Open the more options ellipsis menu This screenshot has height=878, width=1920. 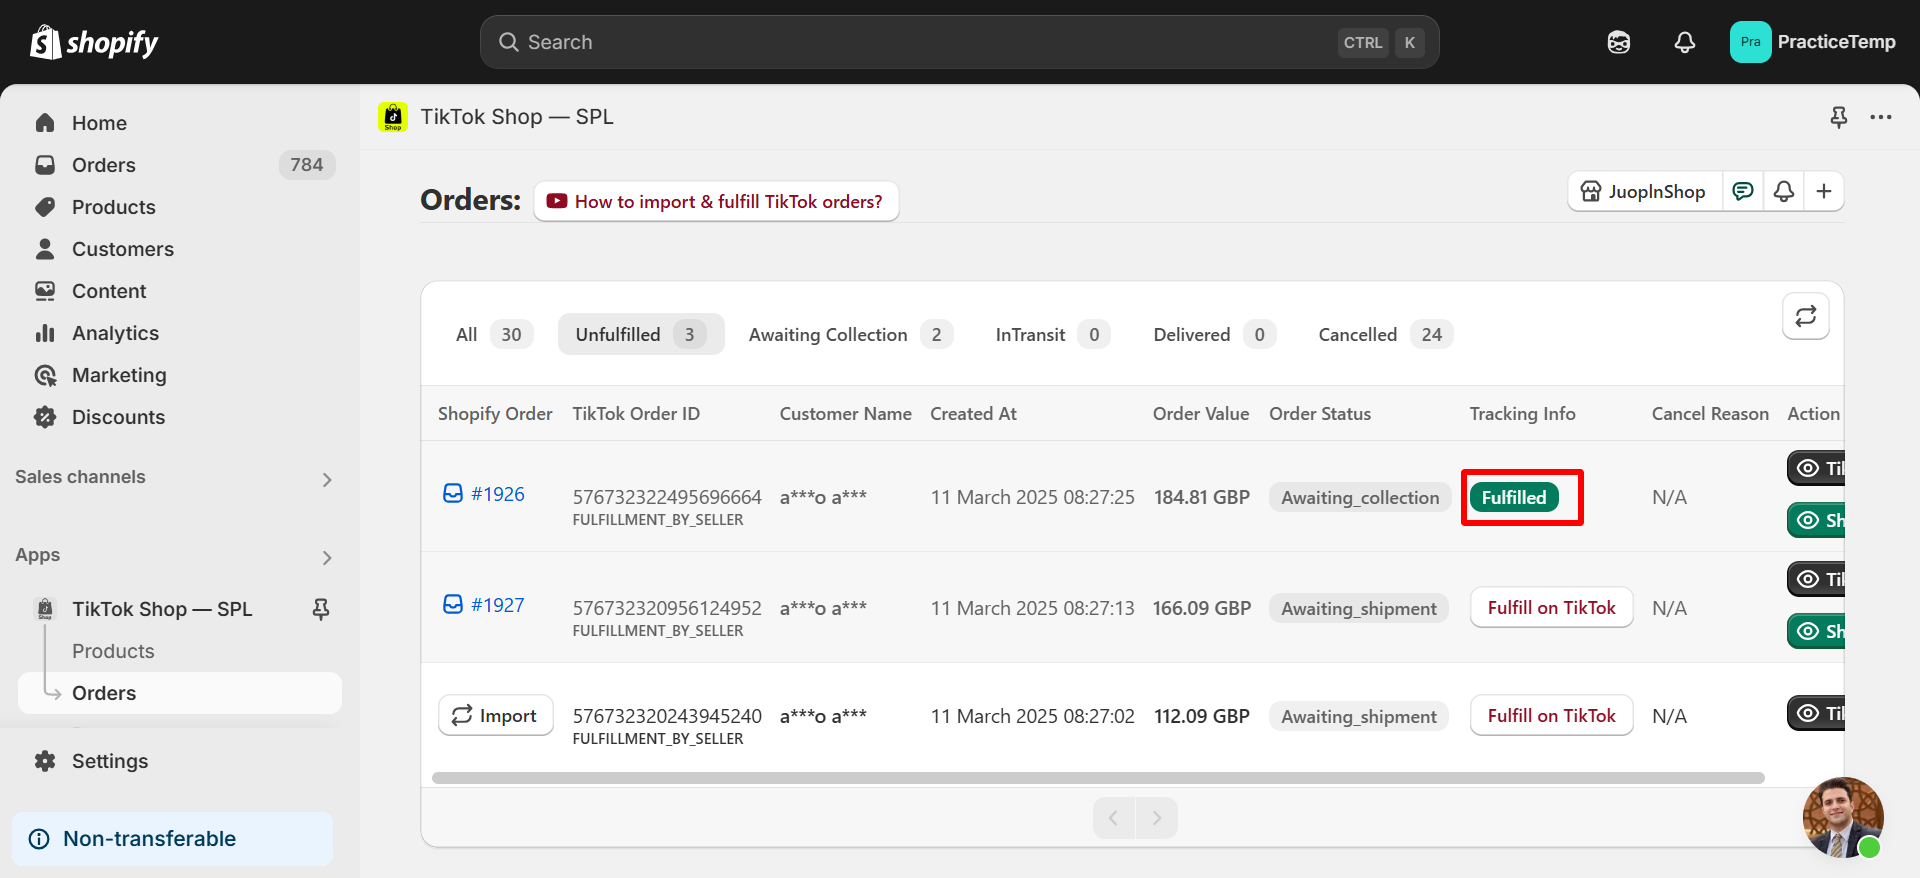(1881, 117)
